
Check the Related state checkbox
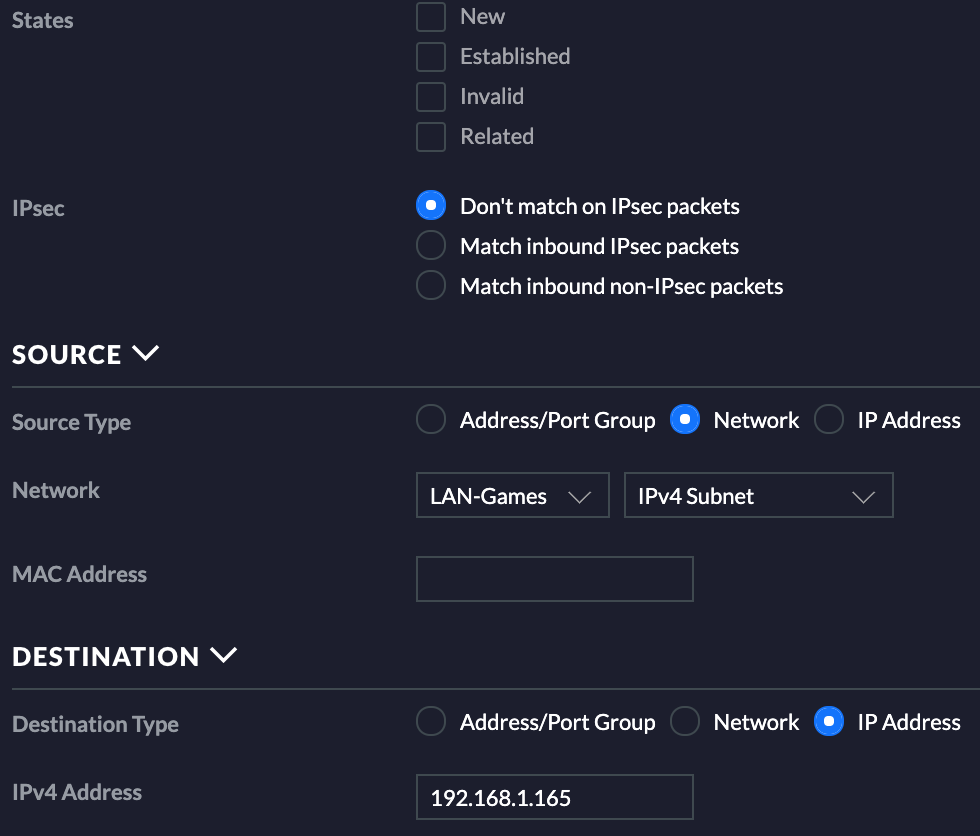pos(431,137)
